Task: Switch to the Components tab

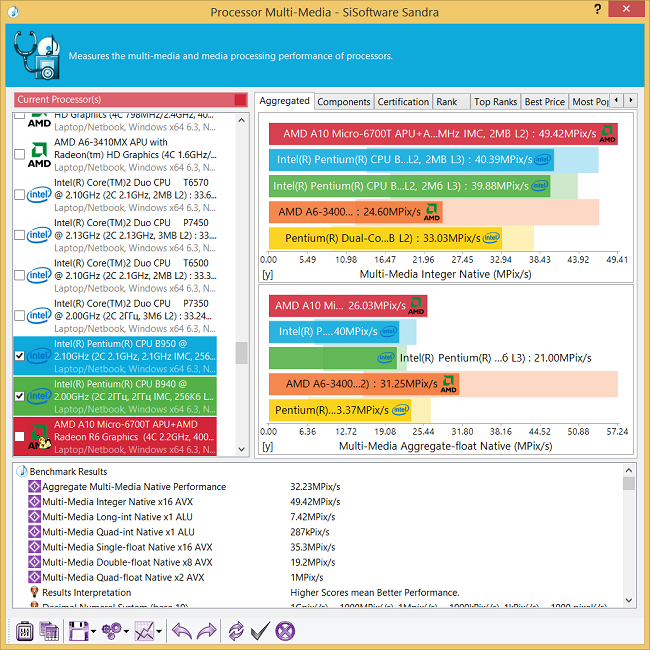Action: [344, 102]
